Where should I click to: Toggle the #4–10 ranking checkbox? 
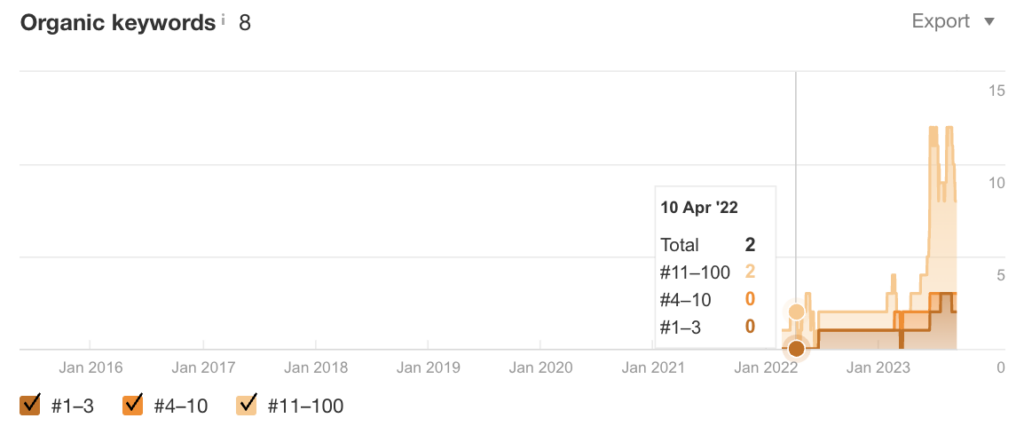click(x=133, y=404)
